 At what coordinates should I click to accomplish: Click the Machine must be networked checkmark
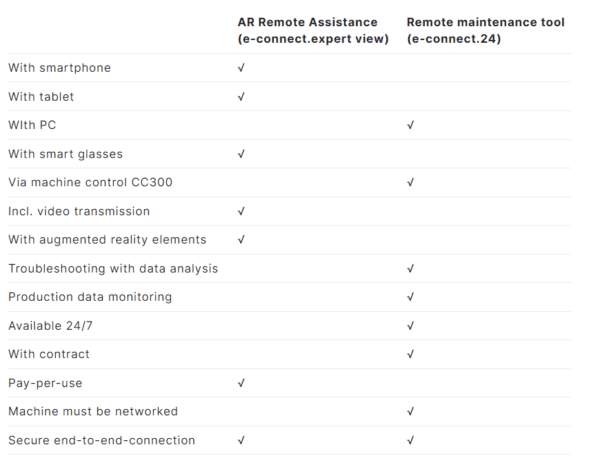click(410, 412)
